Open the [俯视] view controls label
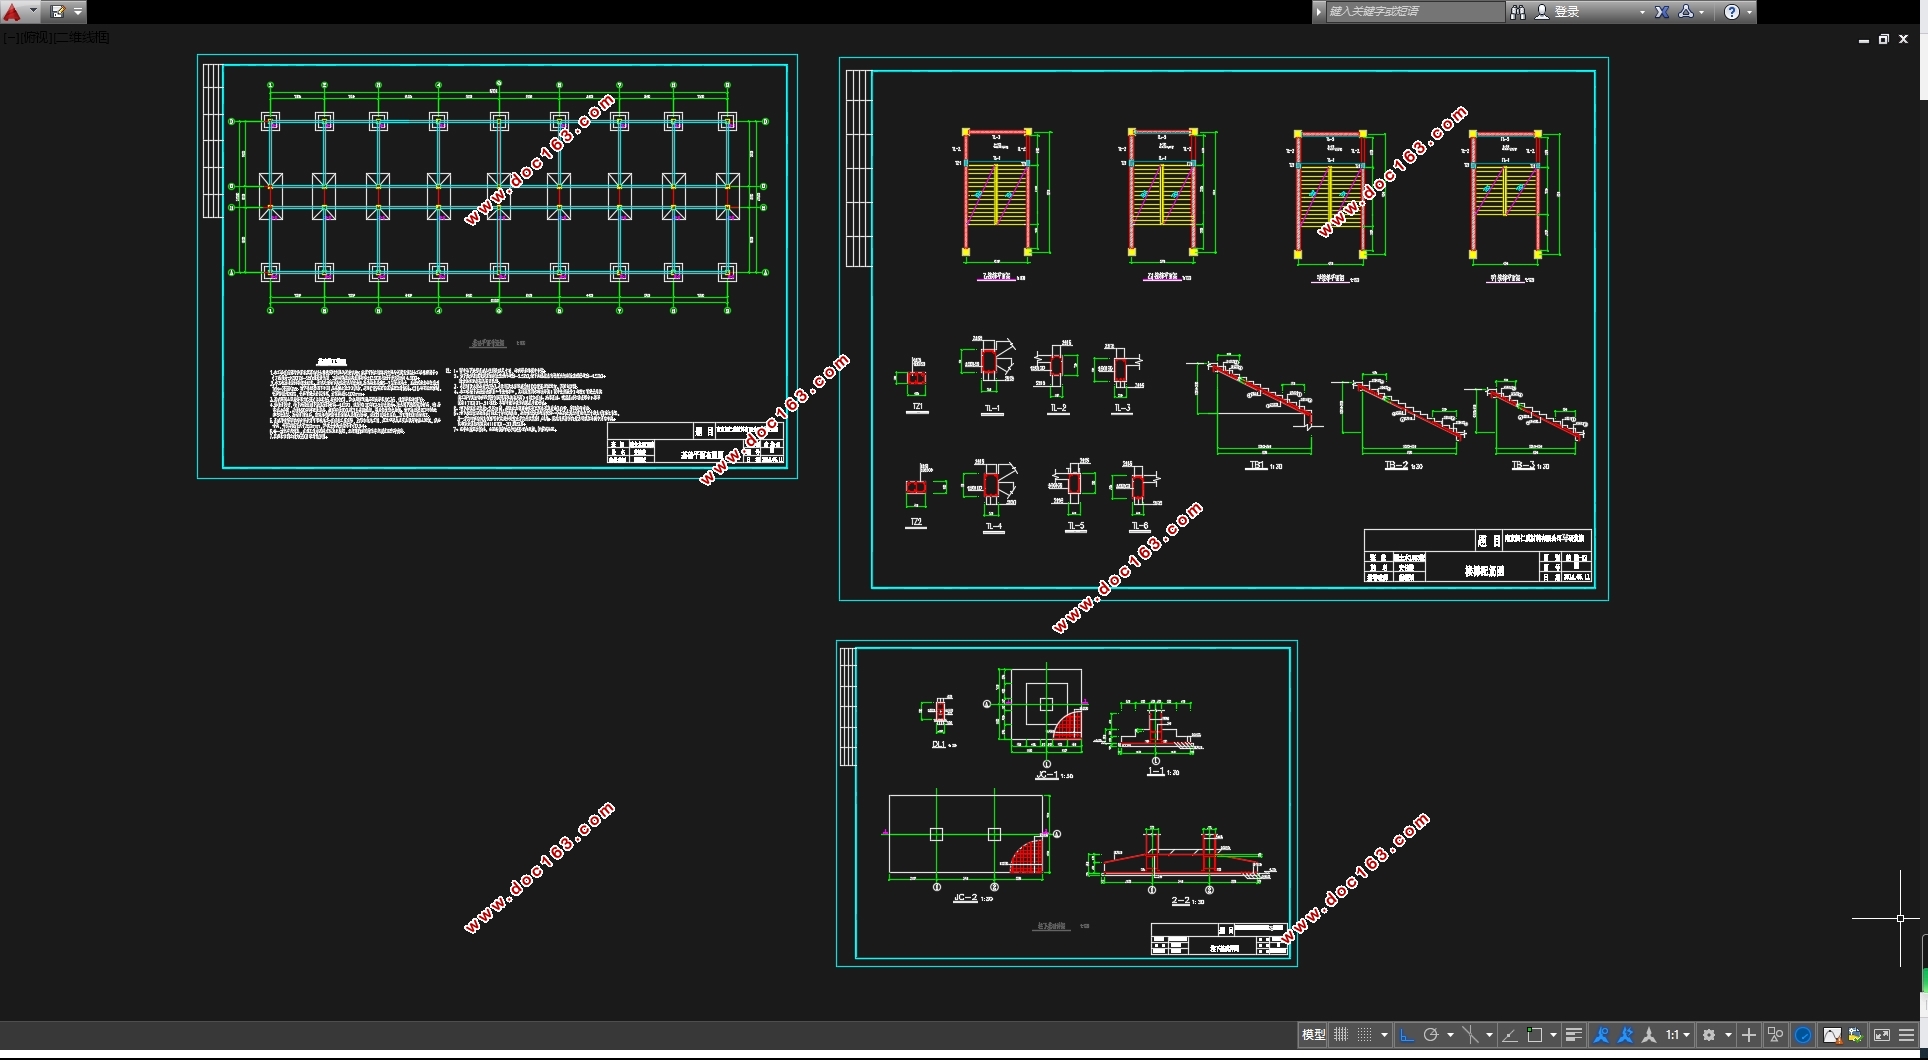This screenshot has height=1060, width=1928. click(36, 37)
